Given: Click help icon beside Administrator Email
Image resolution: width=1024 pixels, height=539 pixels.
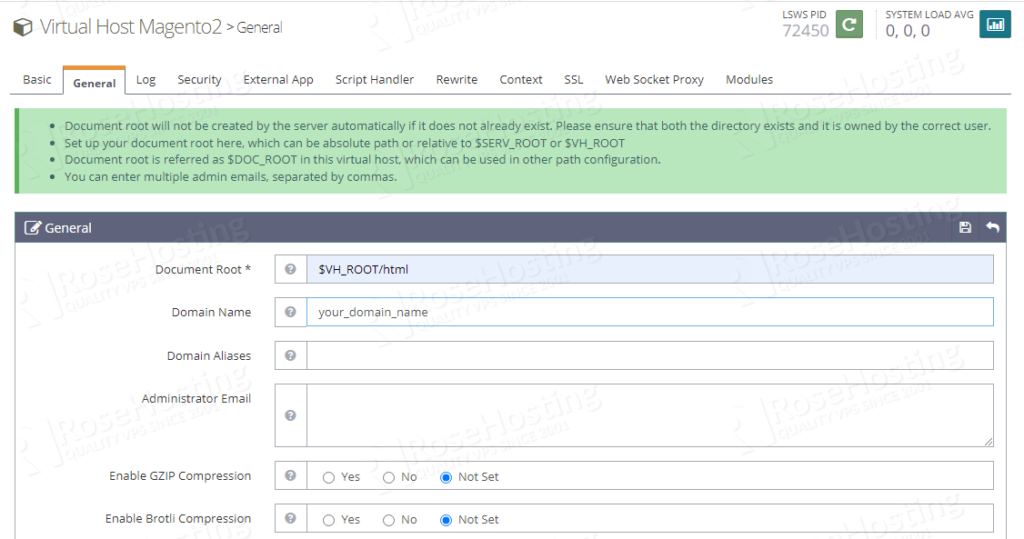Looking at the screenshot, I should click(290, 415).
